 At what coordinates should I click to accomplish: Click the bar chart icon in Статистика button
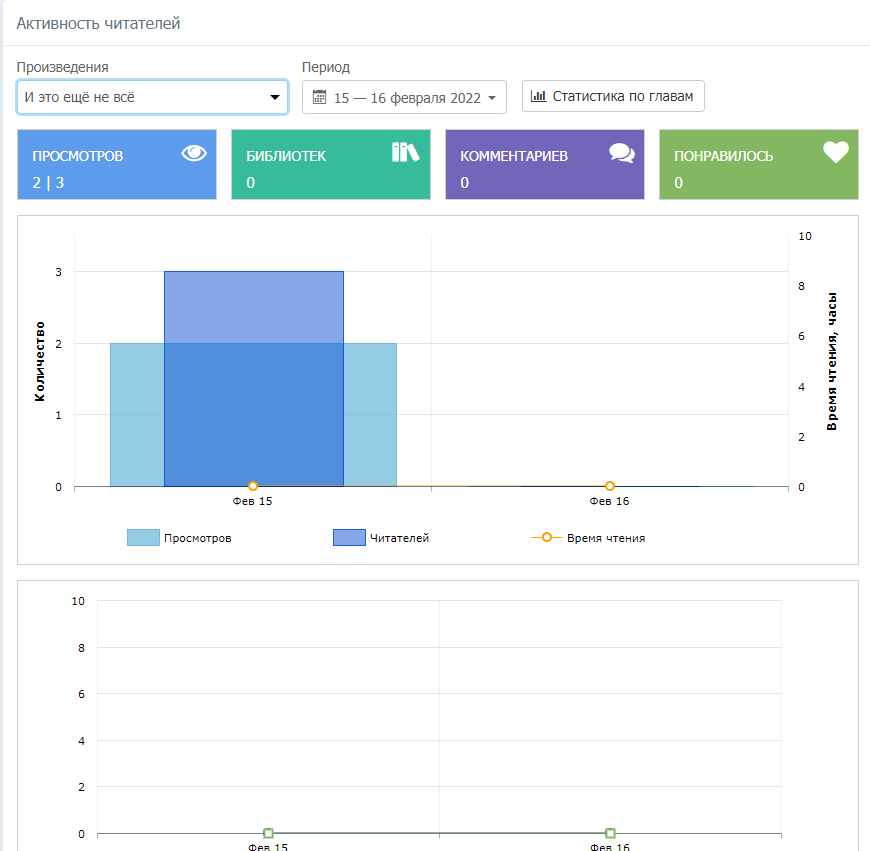point(538,96)
